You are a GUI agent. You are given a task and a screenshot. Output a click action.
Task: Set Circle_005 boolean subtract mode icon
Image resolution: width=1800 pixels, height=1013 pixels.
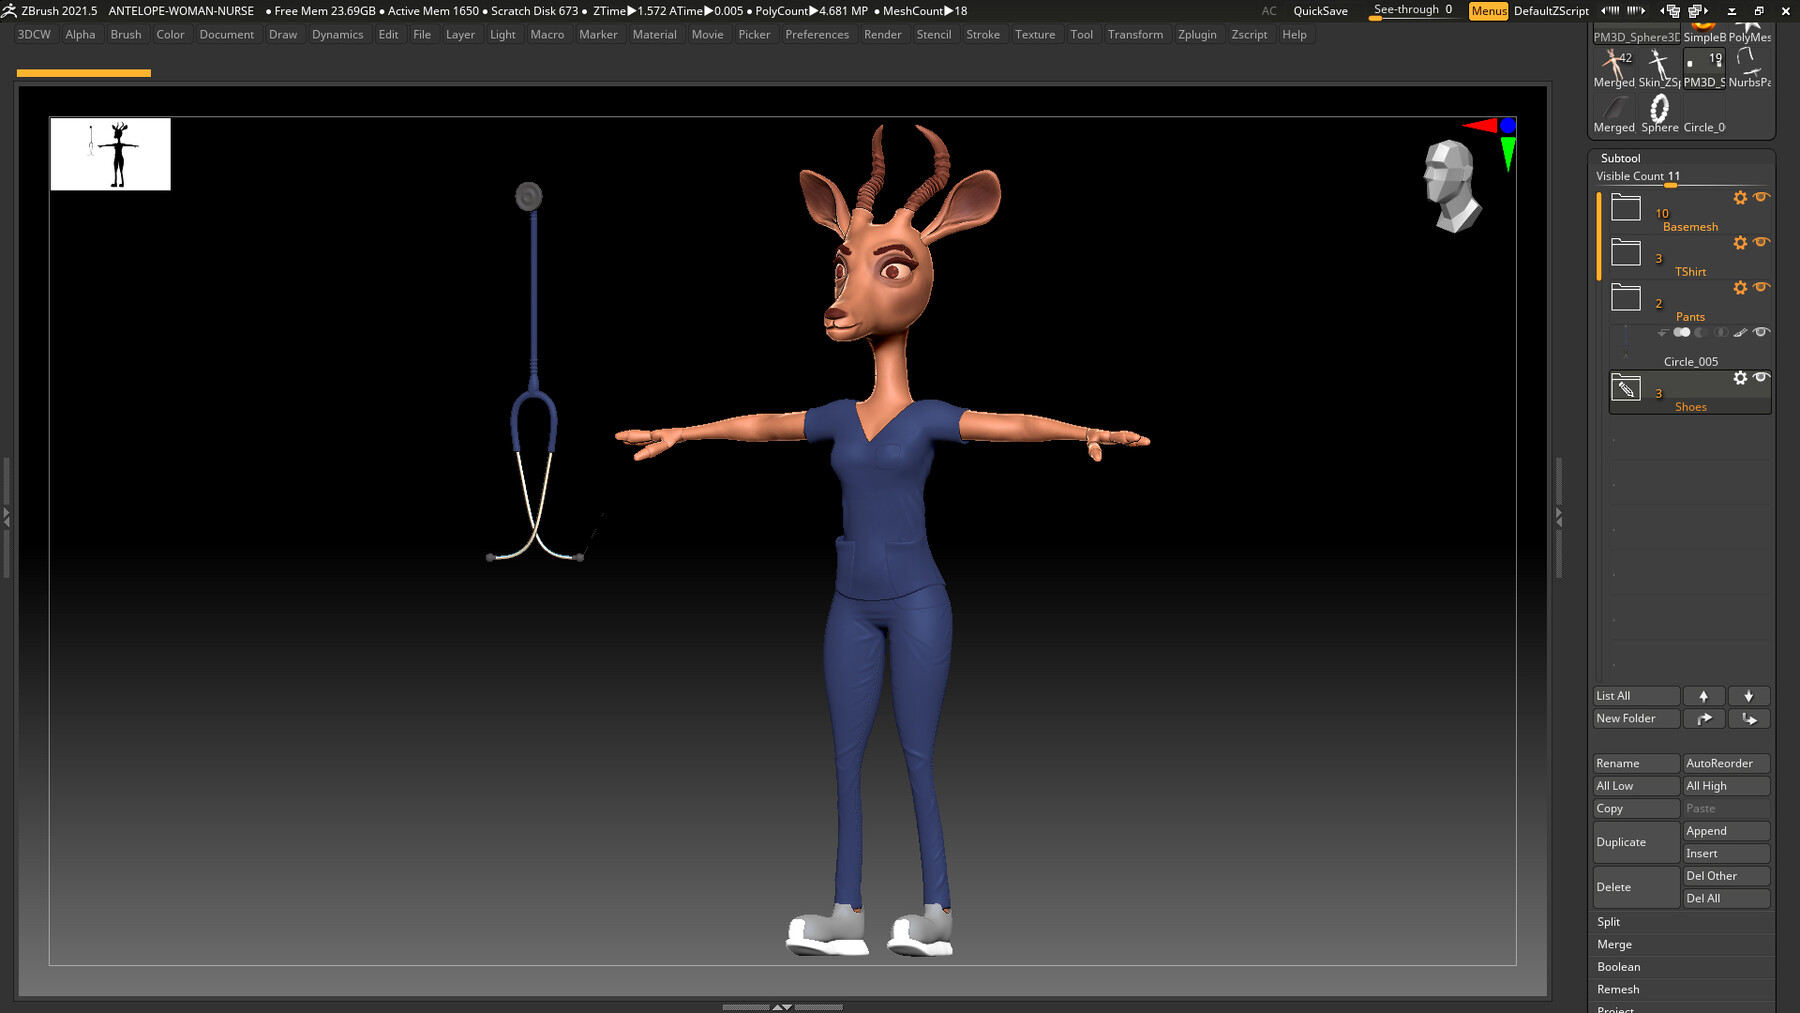tap(1701, 333)
